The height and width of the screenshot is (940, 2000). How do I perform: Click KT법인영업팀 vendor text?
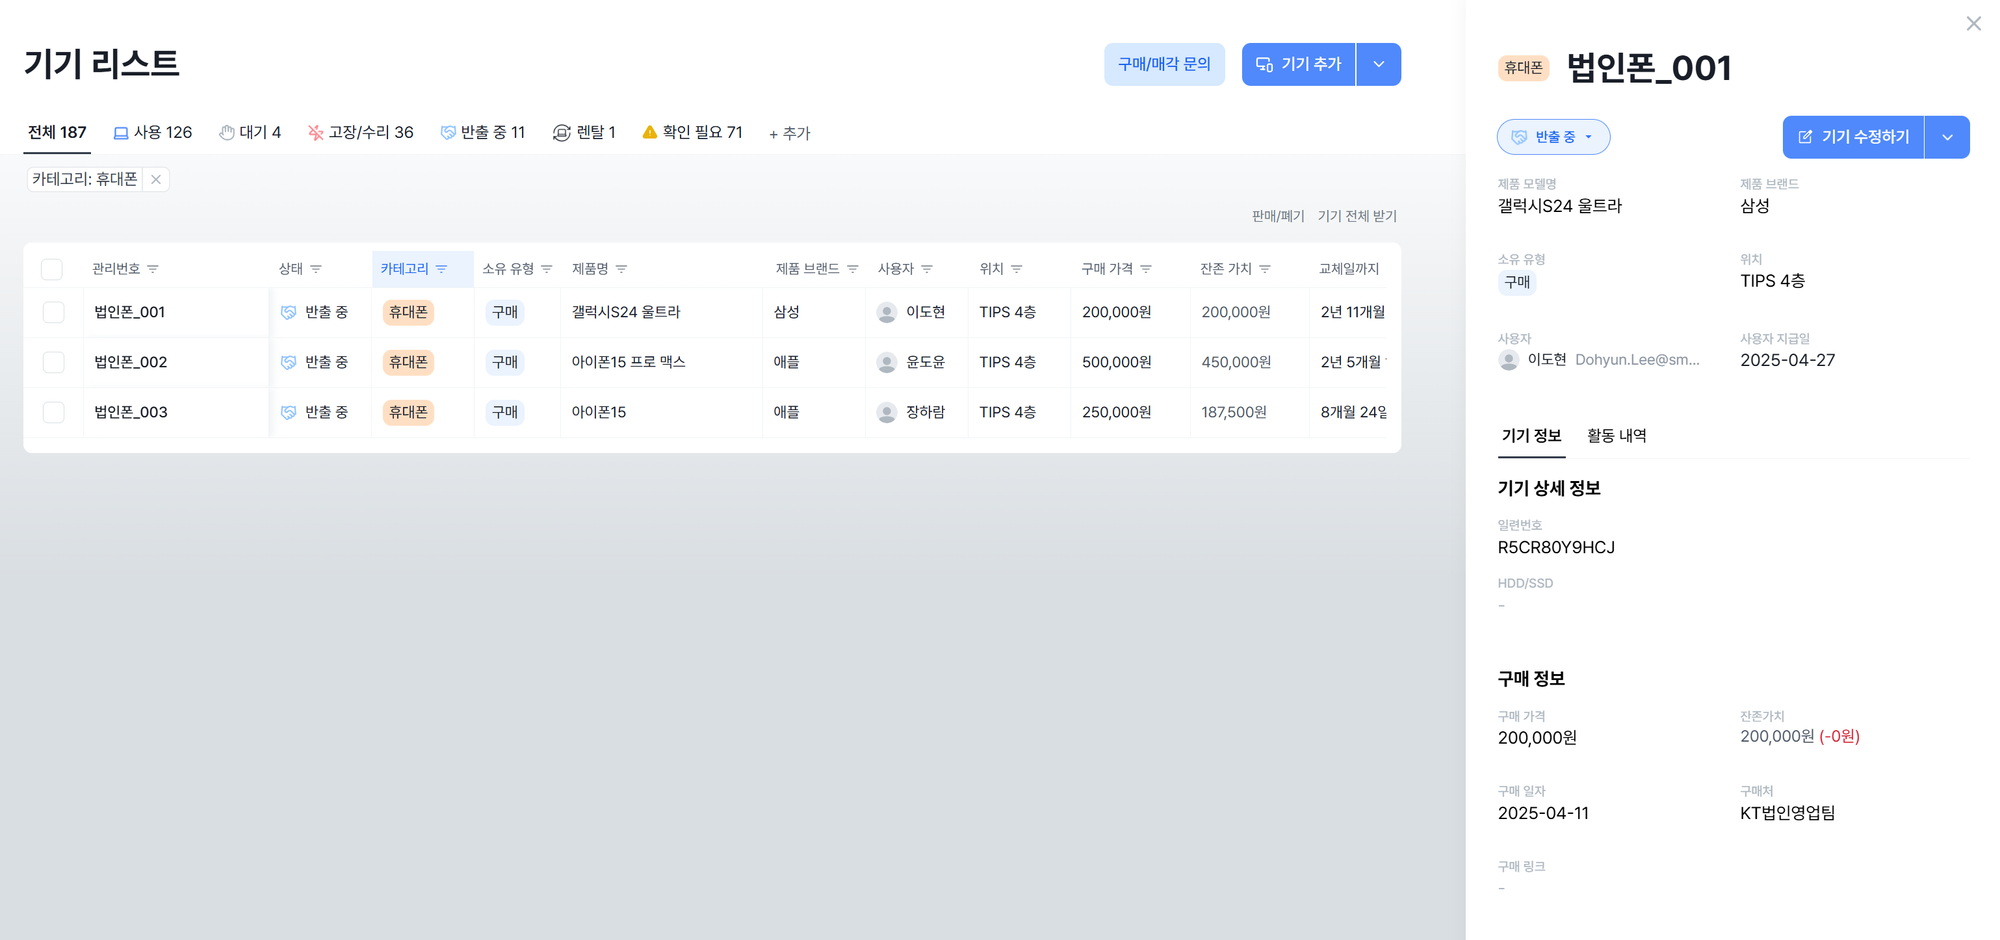click(x=1787, y=814)
